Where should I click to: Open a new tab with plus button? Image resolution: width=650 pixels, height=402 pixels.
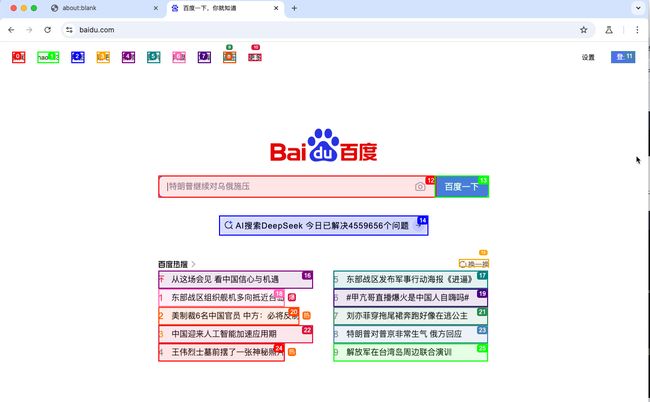294,8
